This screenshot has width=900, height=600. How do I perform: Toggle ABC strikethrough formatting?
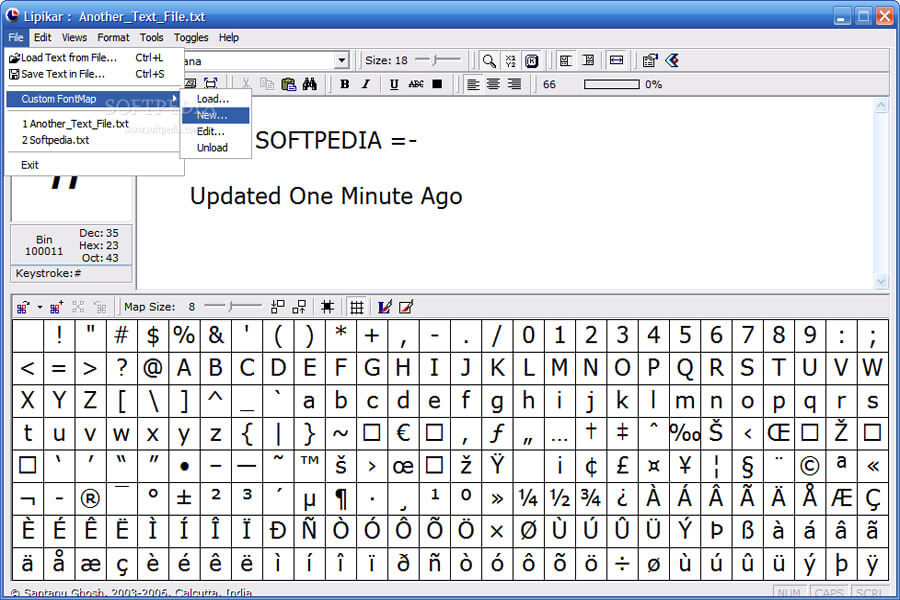tap(416, 84)
